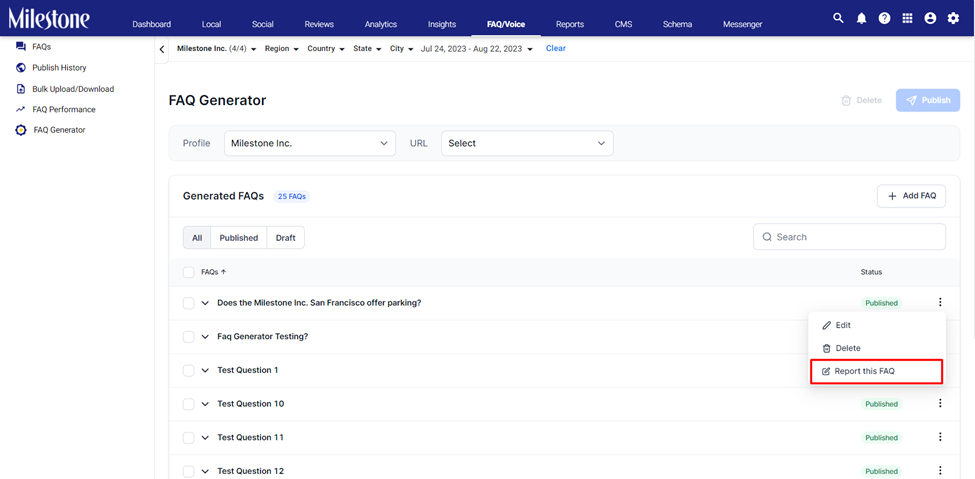Check the Faq Generator Testing checkbox
This screenshot has height=479, width=975.
[188, 337]
